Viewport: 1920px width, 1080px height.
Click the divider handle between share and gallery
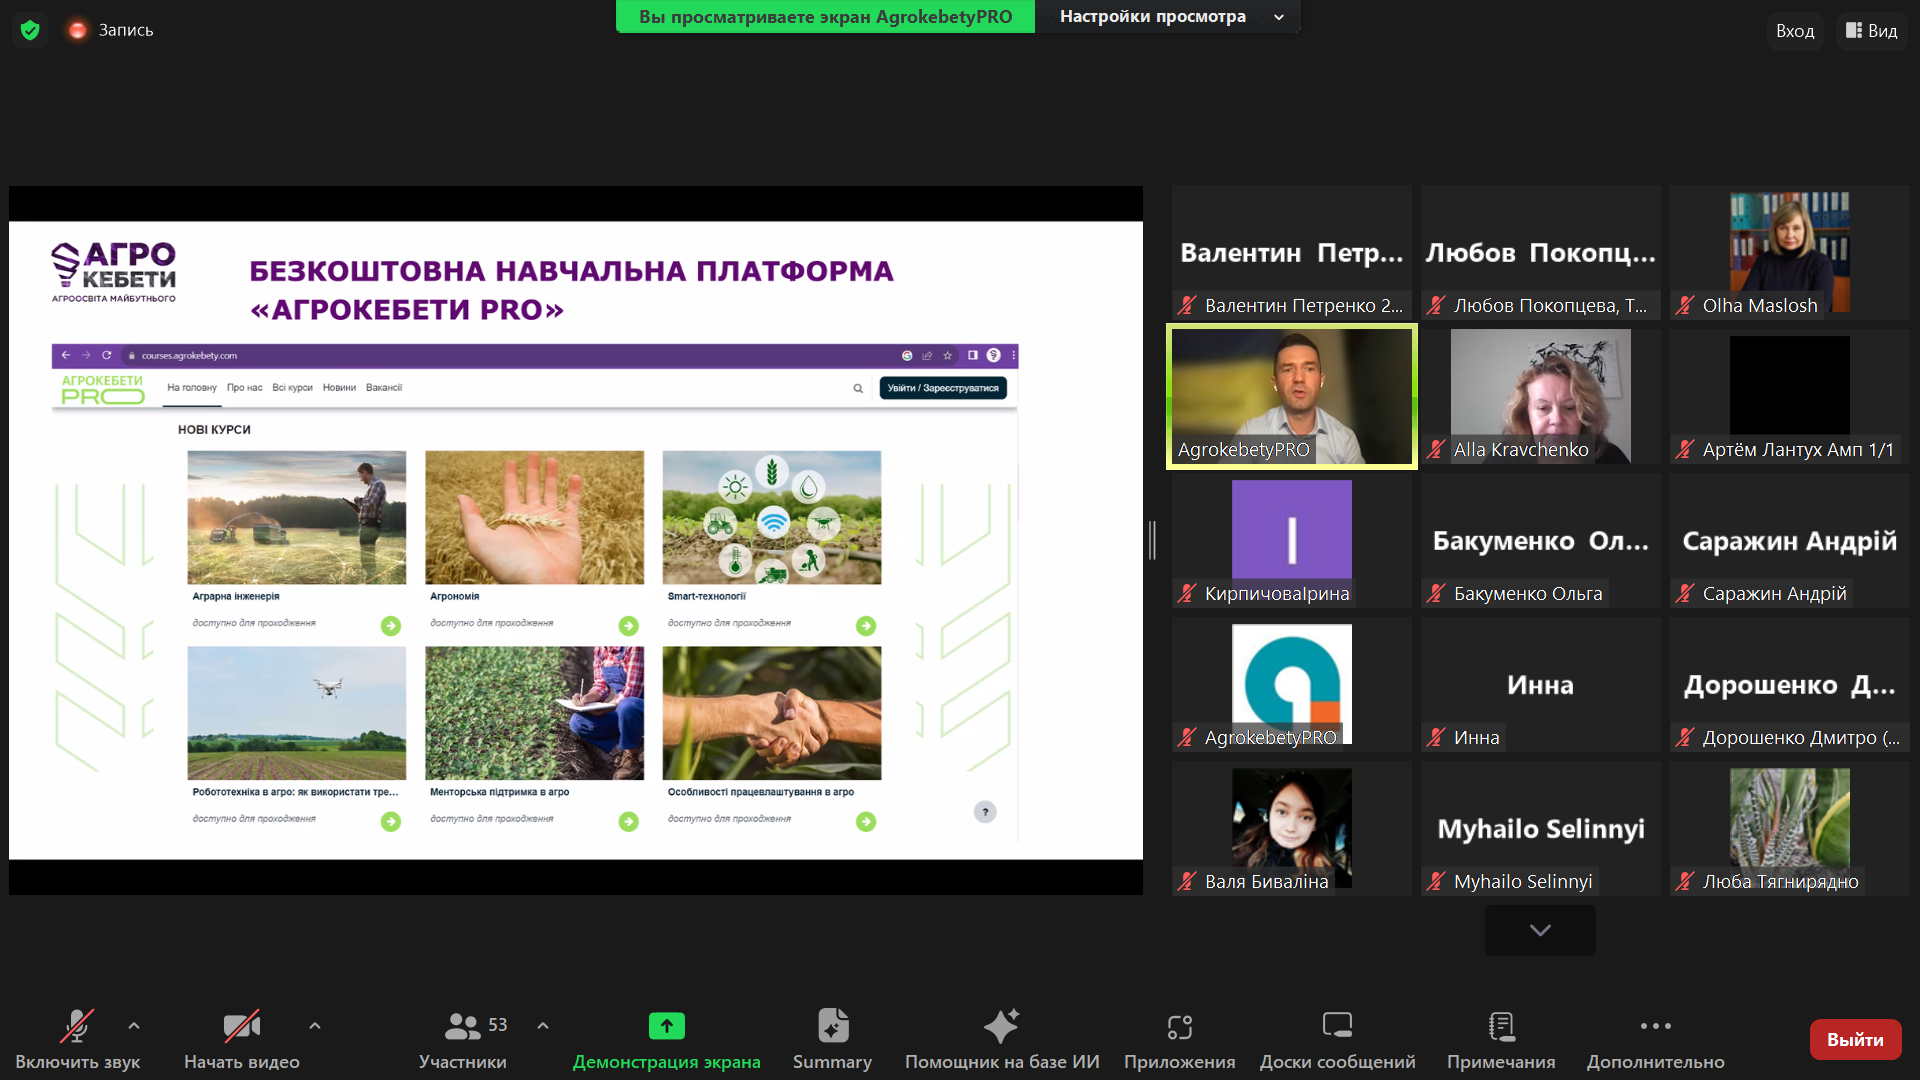pyautogui.click(x=1152, y=540)
